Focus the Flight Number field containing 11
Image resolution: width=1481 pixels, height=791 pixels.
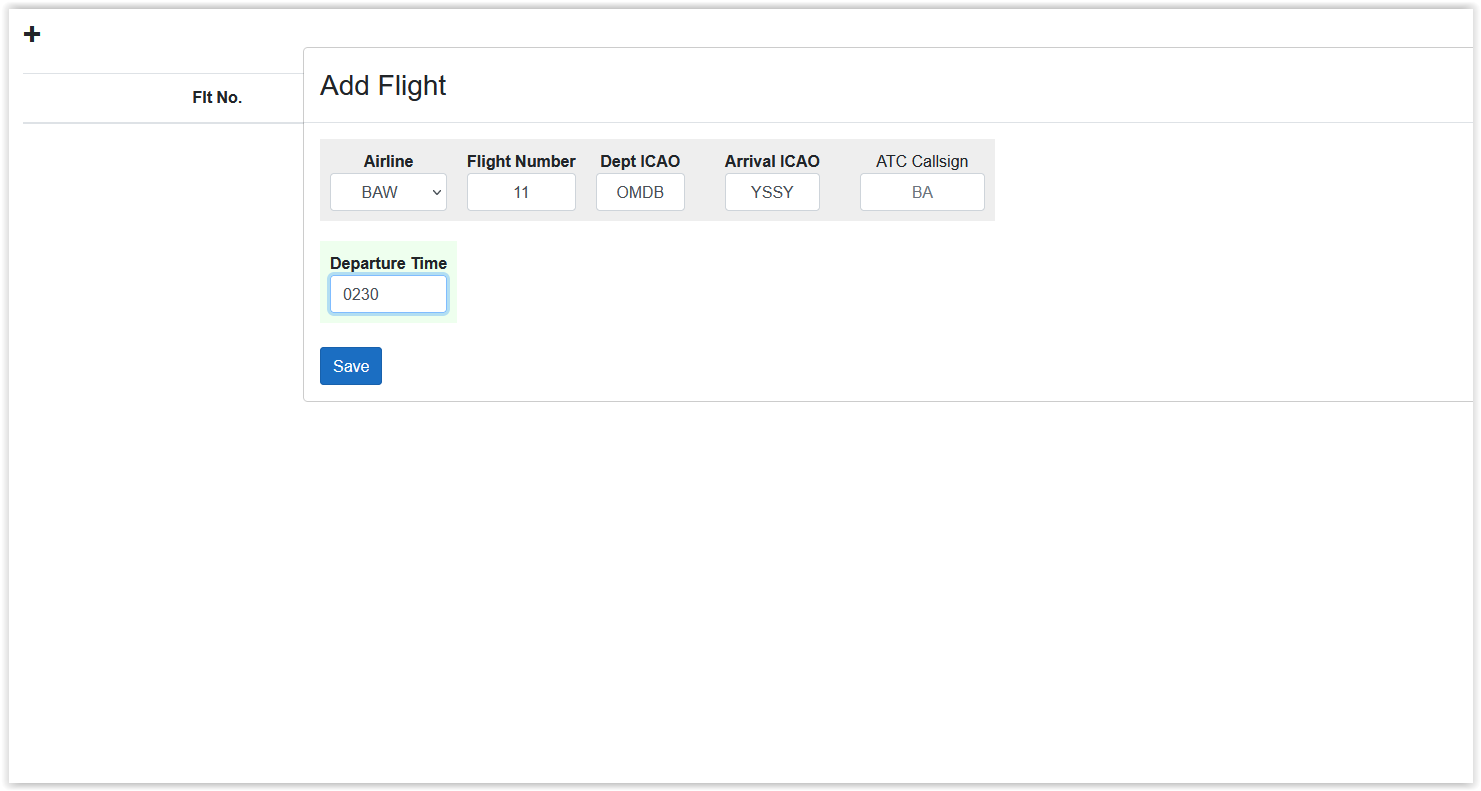(521, 192)
